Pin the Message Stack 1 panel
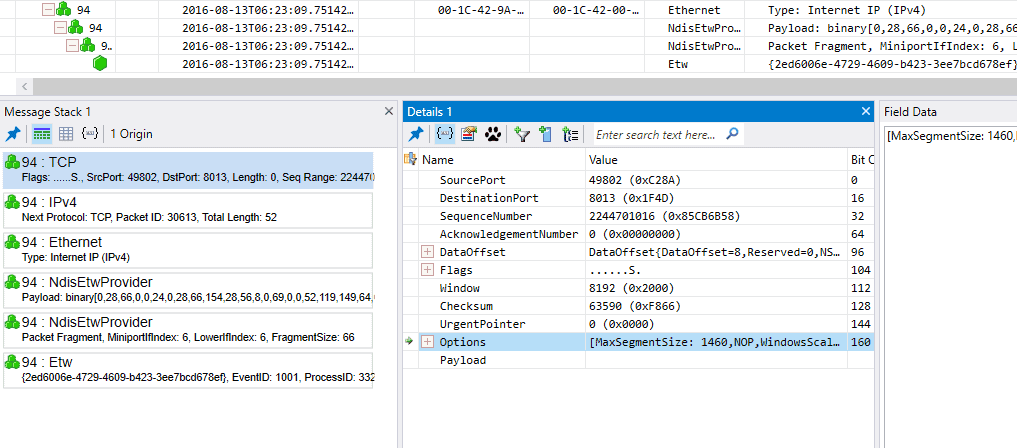This screenshot has height=448, width=1017. tap(13, 134)
